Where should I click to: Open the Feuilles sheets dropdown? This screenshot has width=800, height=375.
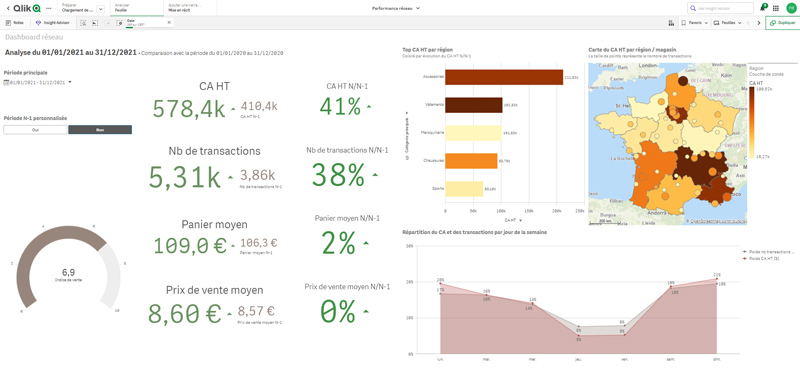pos(728,23)
